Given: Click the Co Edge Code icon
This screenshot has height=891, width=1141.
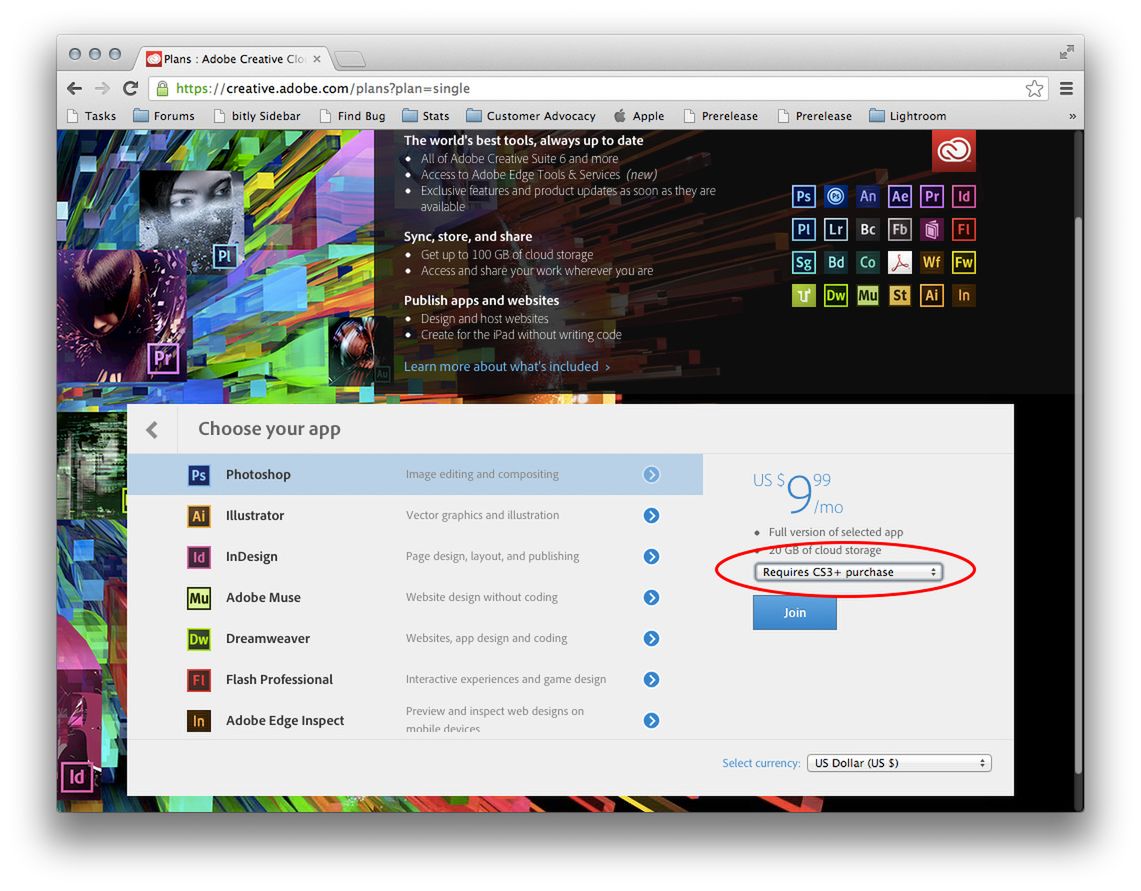Looking at the screenshot, I should tap(867, 262).
